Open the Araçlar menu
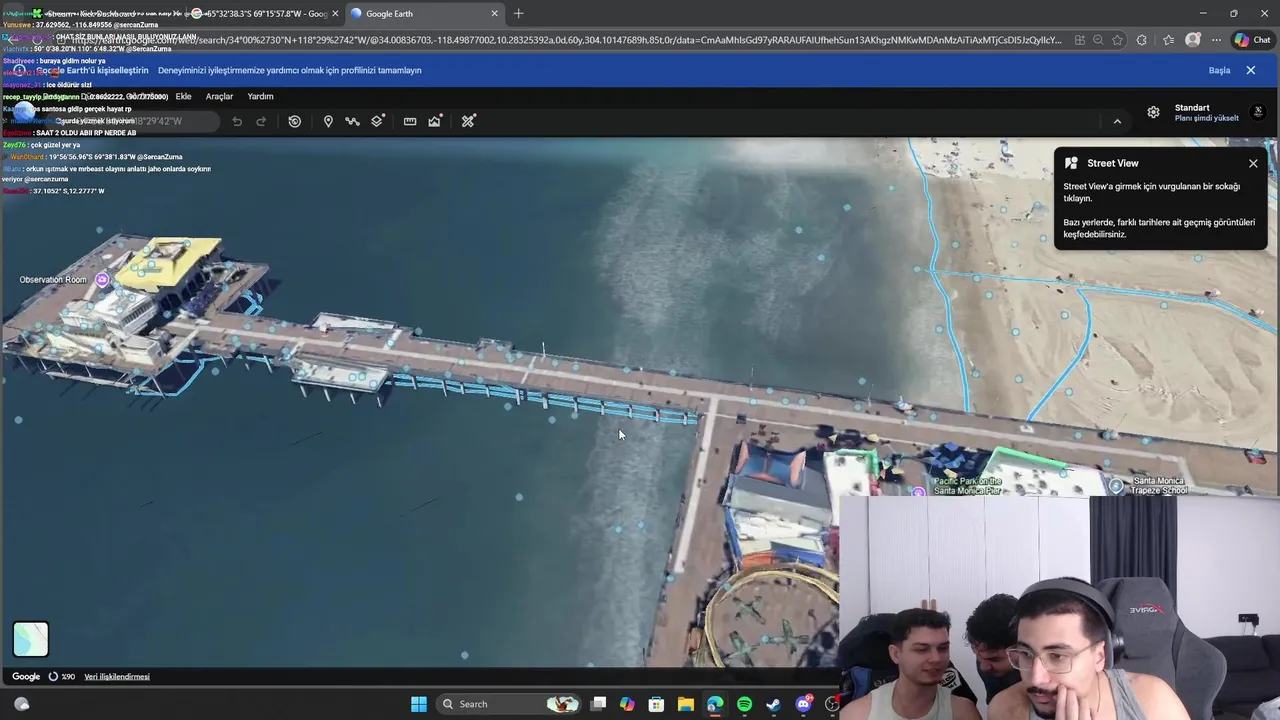This screenshot has height=720, width=1280. 219,96
